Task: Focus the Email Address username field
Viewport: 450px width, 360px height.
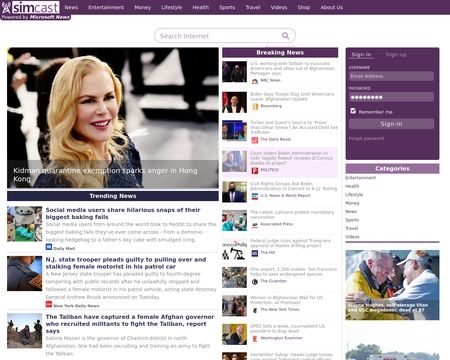Action: pyautogui.click(x=391, y=76)
